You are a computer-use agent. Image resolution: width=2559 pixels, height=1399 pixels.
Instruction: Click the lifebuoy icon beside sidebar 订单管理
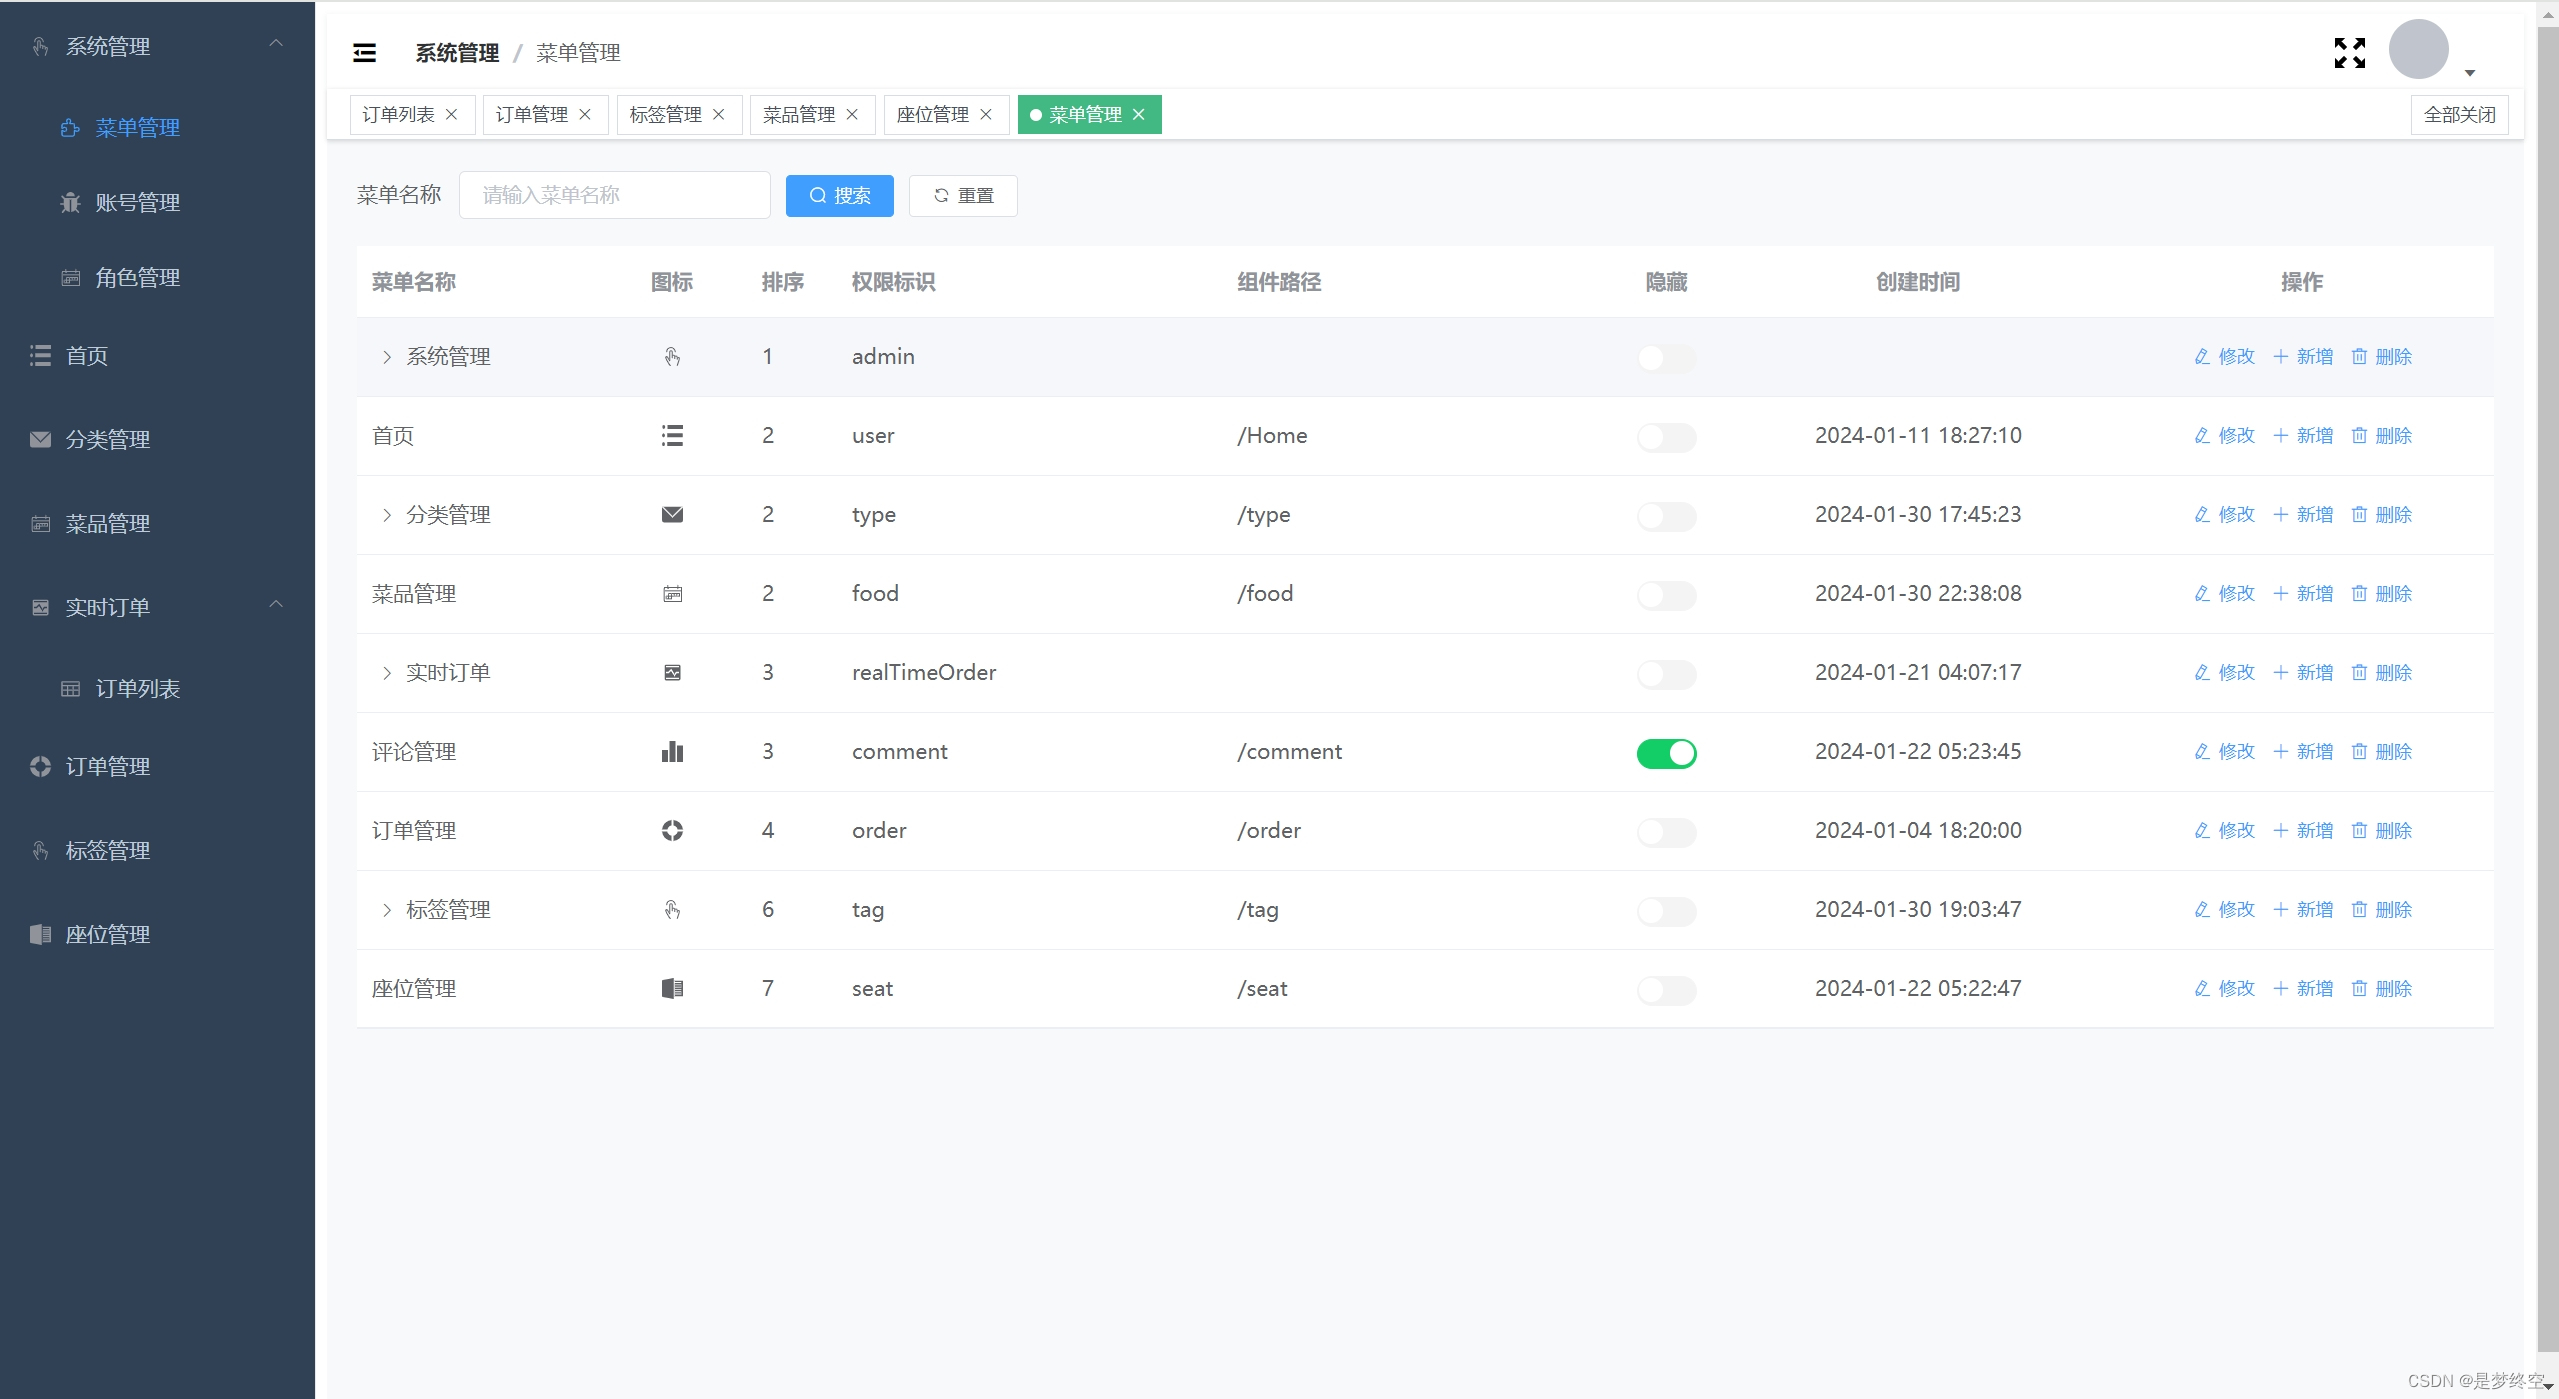click(40, 767)
